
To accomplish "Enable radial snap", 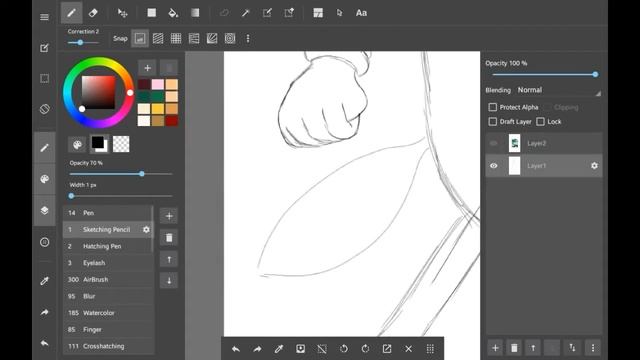I will [212, 39].
